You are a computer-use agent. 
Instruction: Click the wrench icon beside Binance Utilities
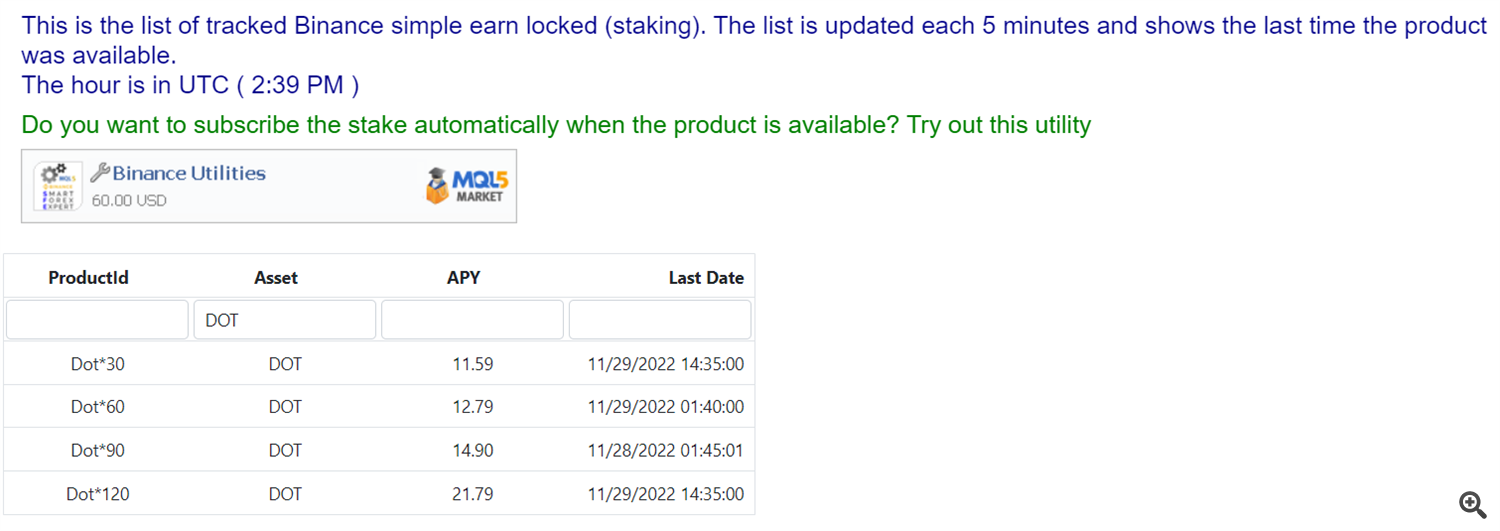tap(99, 173)
